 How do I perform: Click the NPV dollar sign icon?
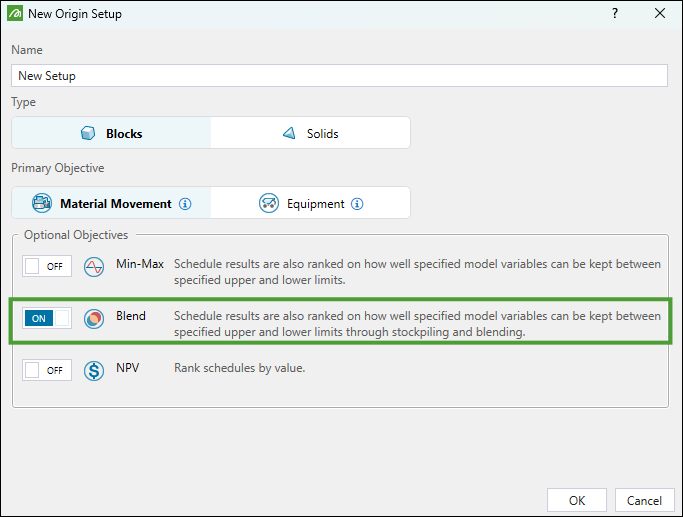tap(94, 370)
